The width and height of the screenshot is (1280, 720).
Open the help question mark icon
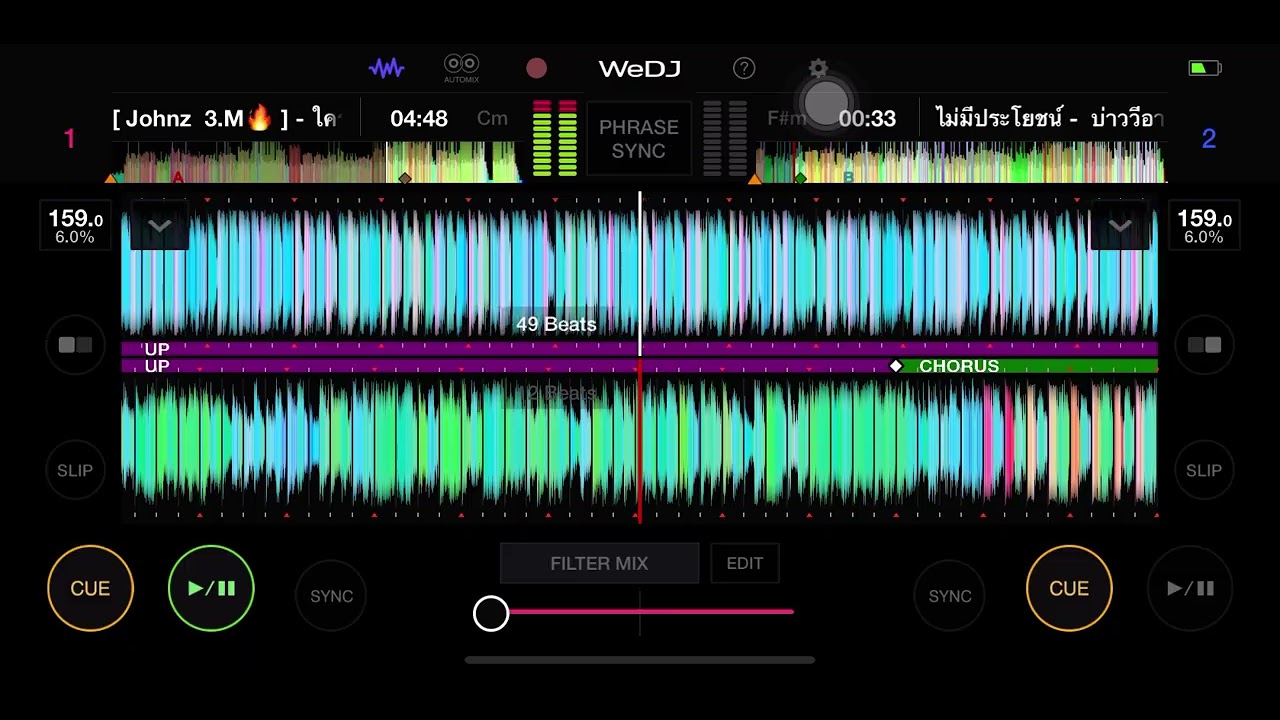tap(744, 68)
